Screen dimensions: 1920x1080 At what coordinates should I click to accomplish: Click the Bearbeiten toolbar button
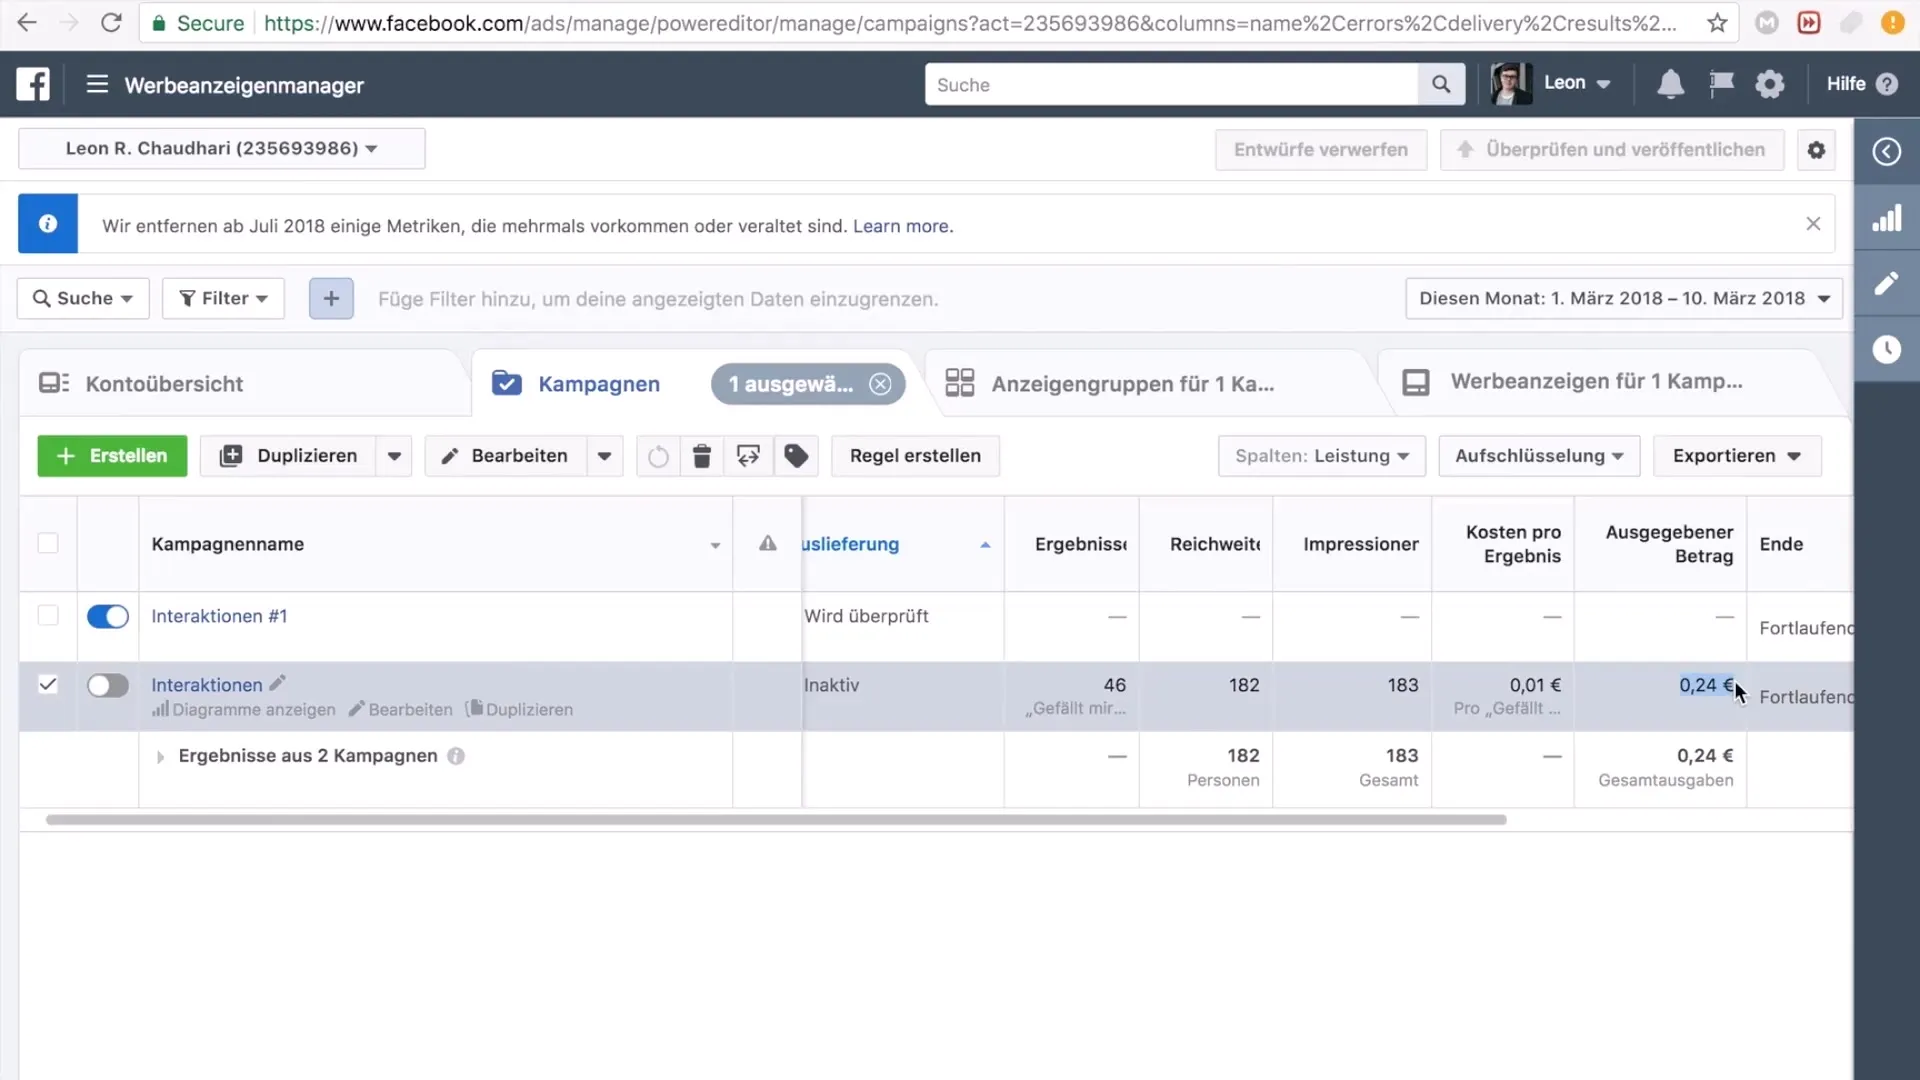pos(506,456)
